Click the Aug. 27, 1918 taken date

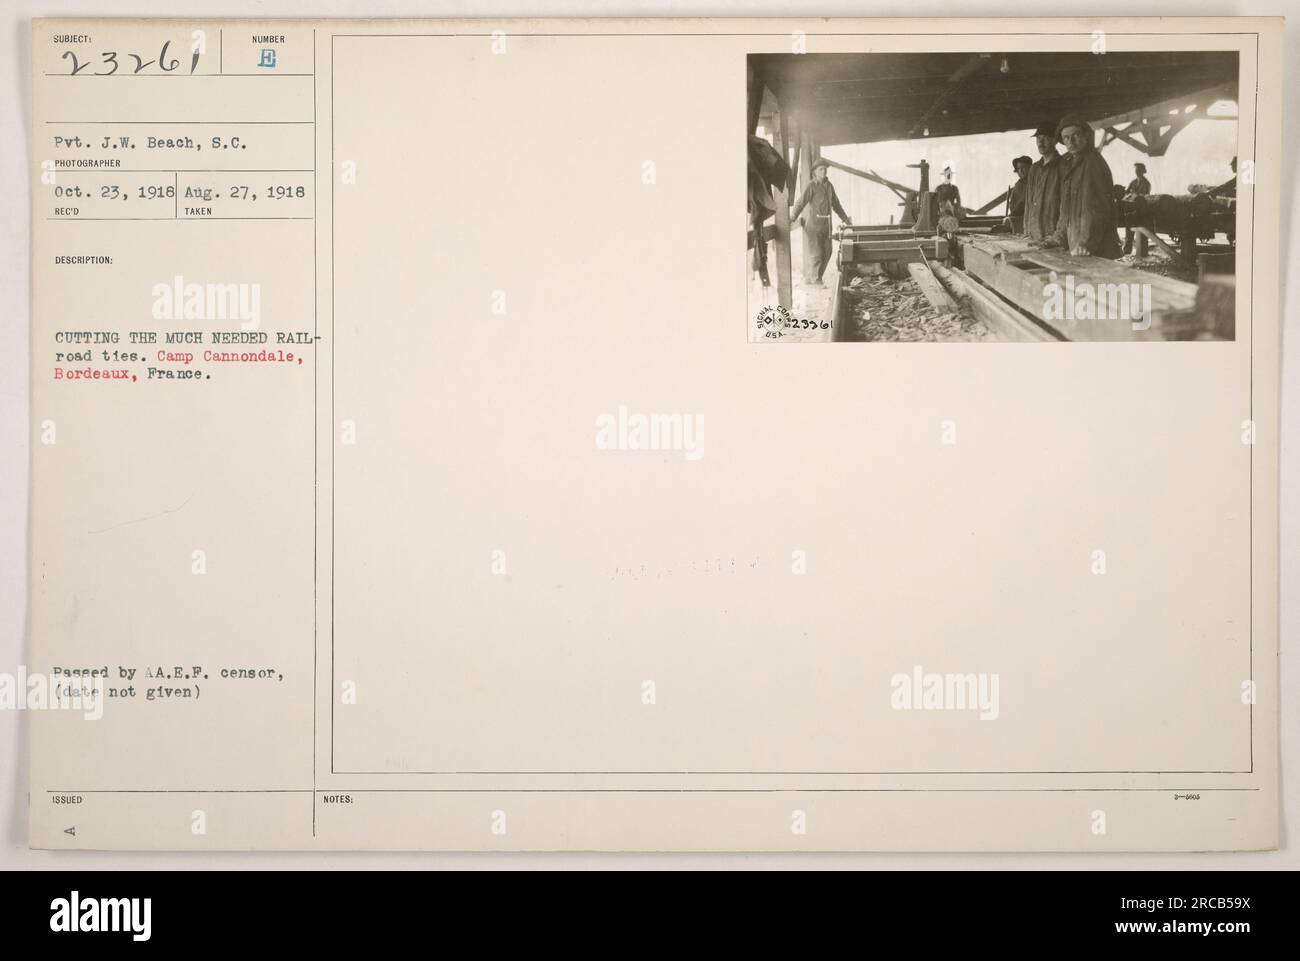pyautogui.click(x=243, y=192)
